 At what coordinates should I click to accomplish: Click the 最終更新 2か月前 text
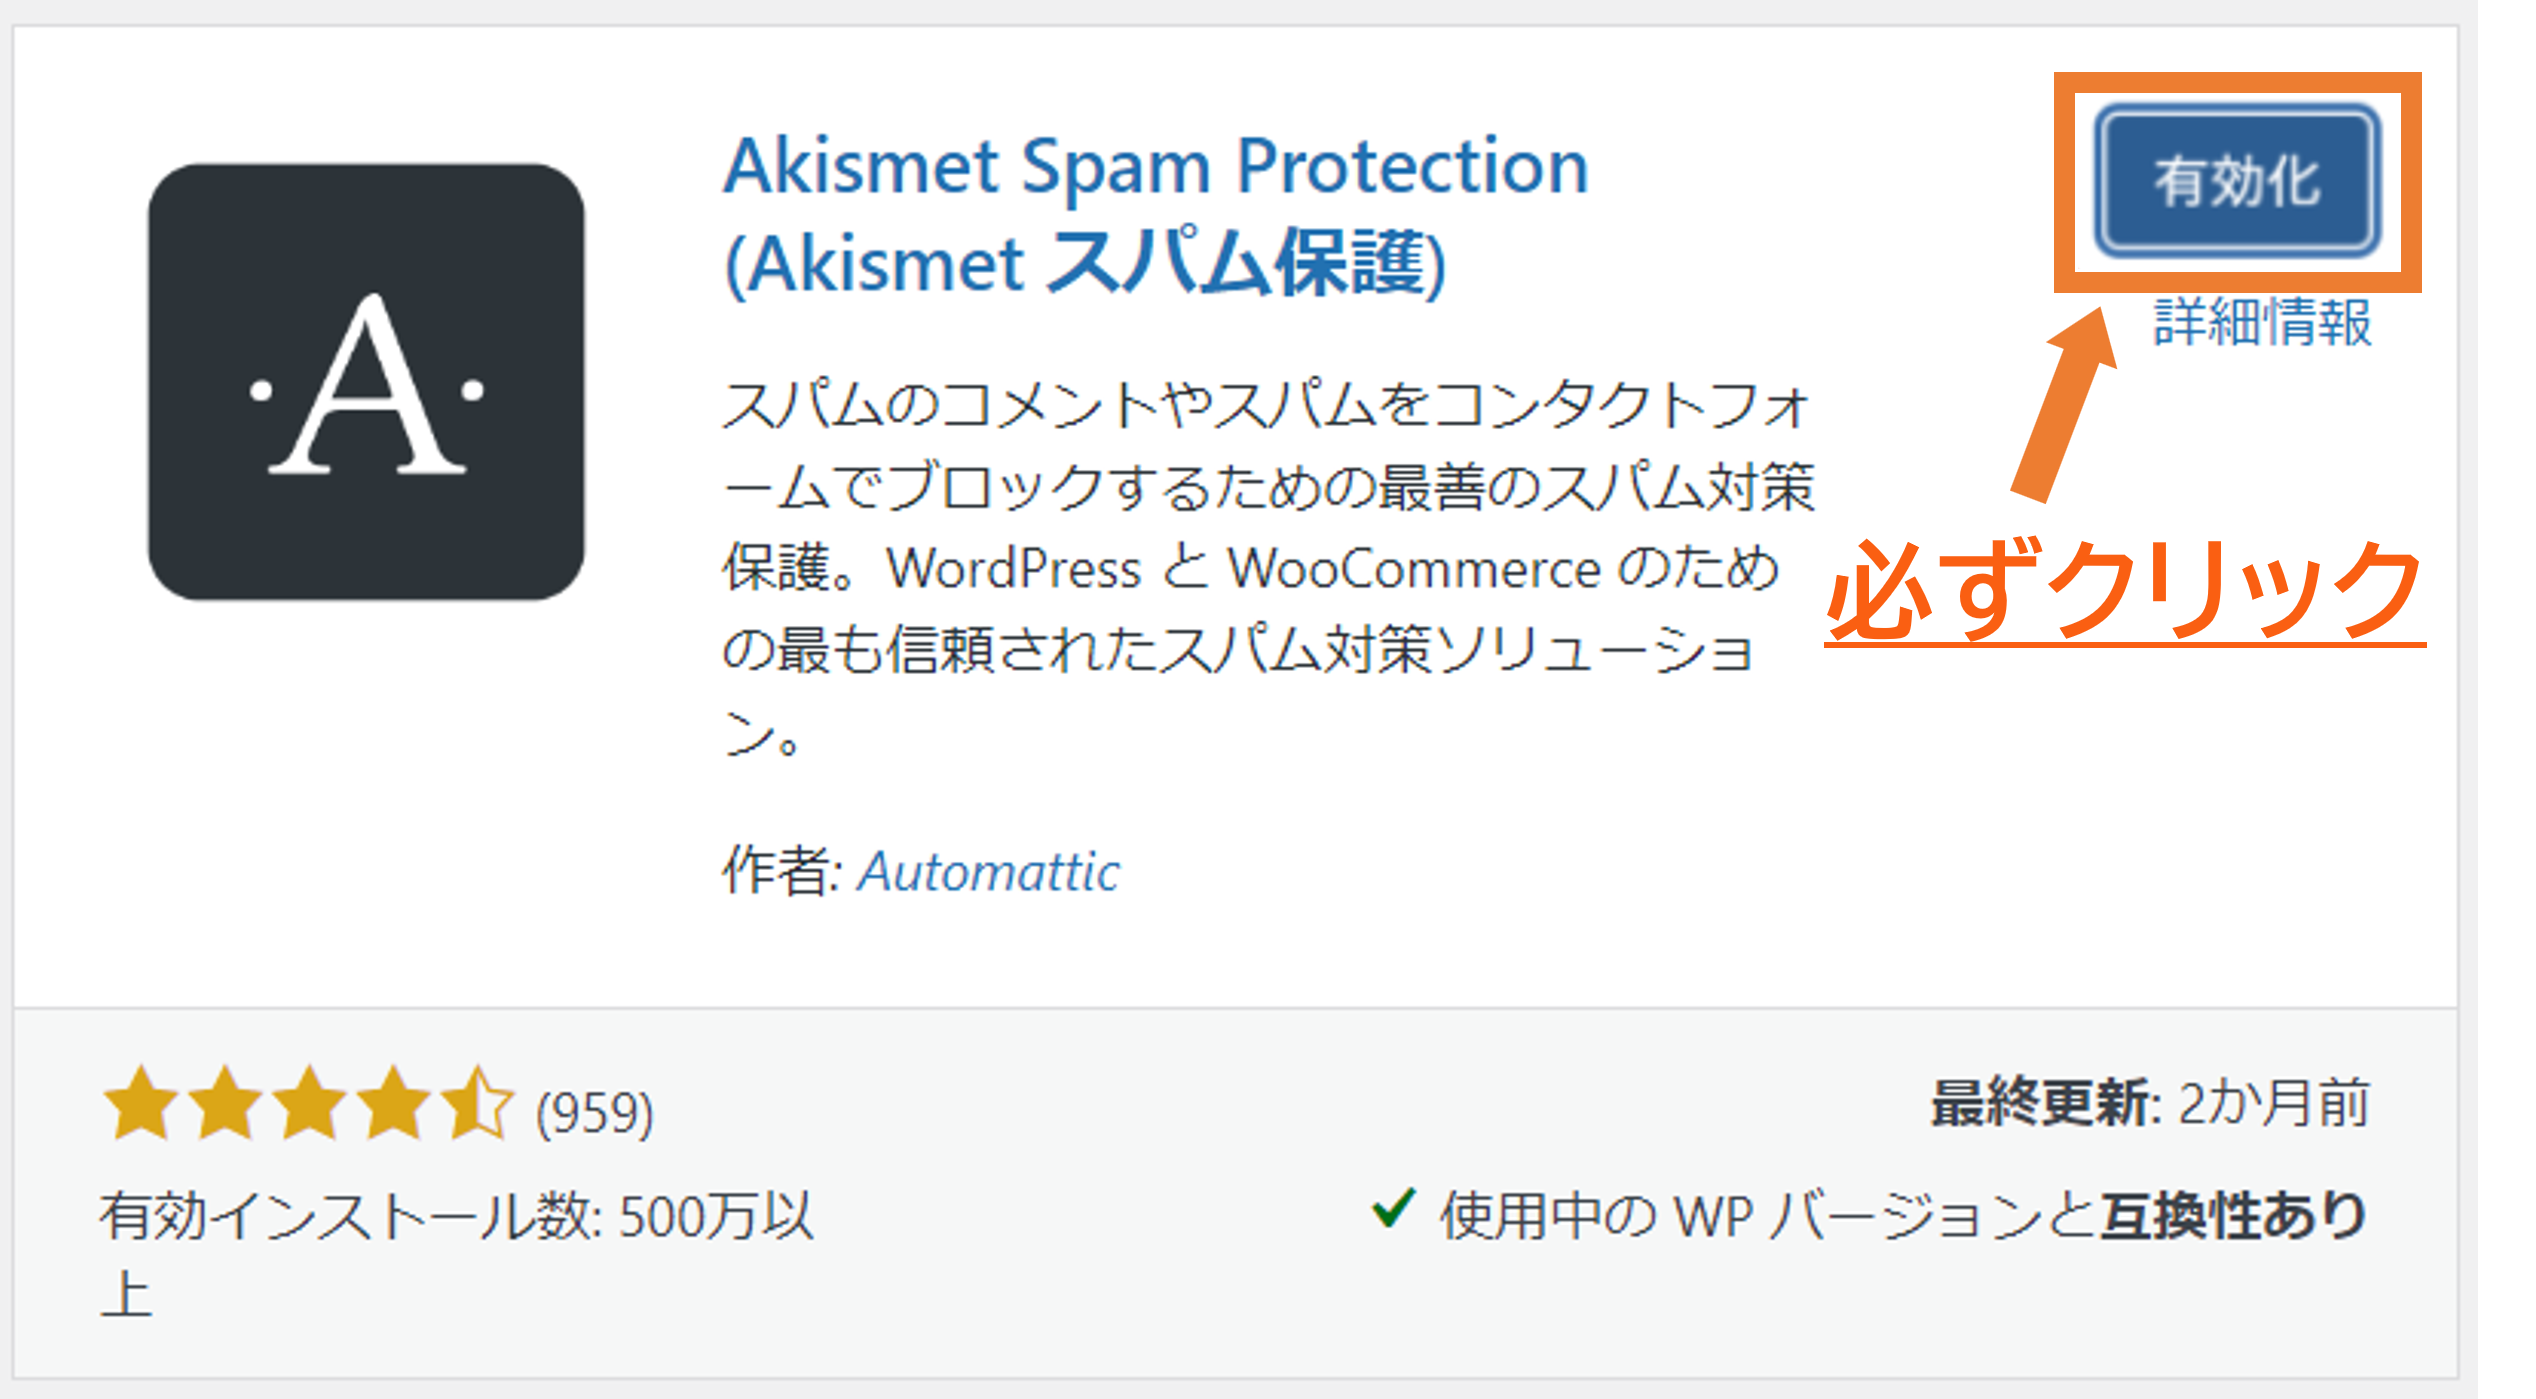tap(2150, 1104)
